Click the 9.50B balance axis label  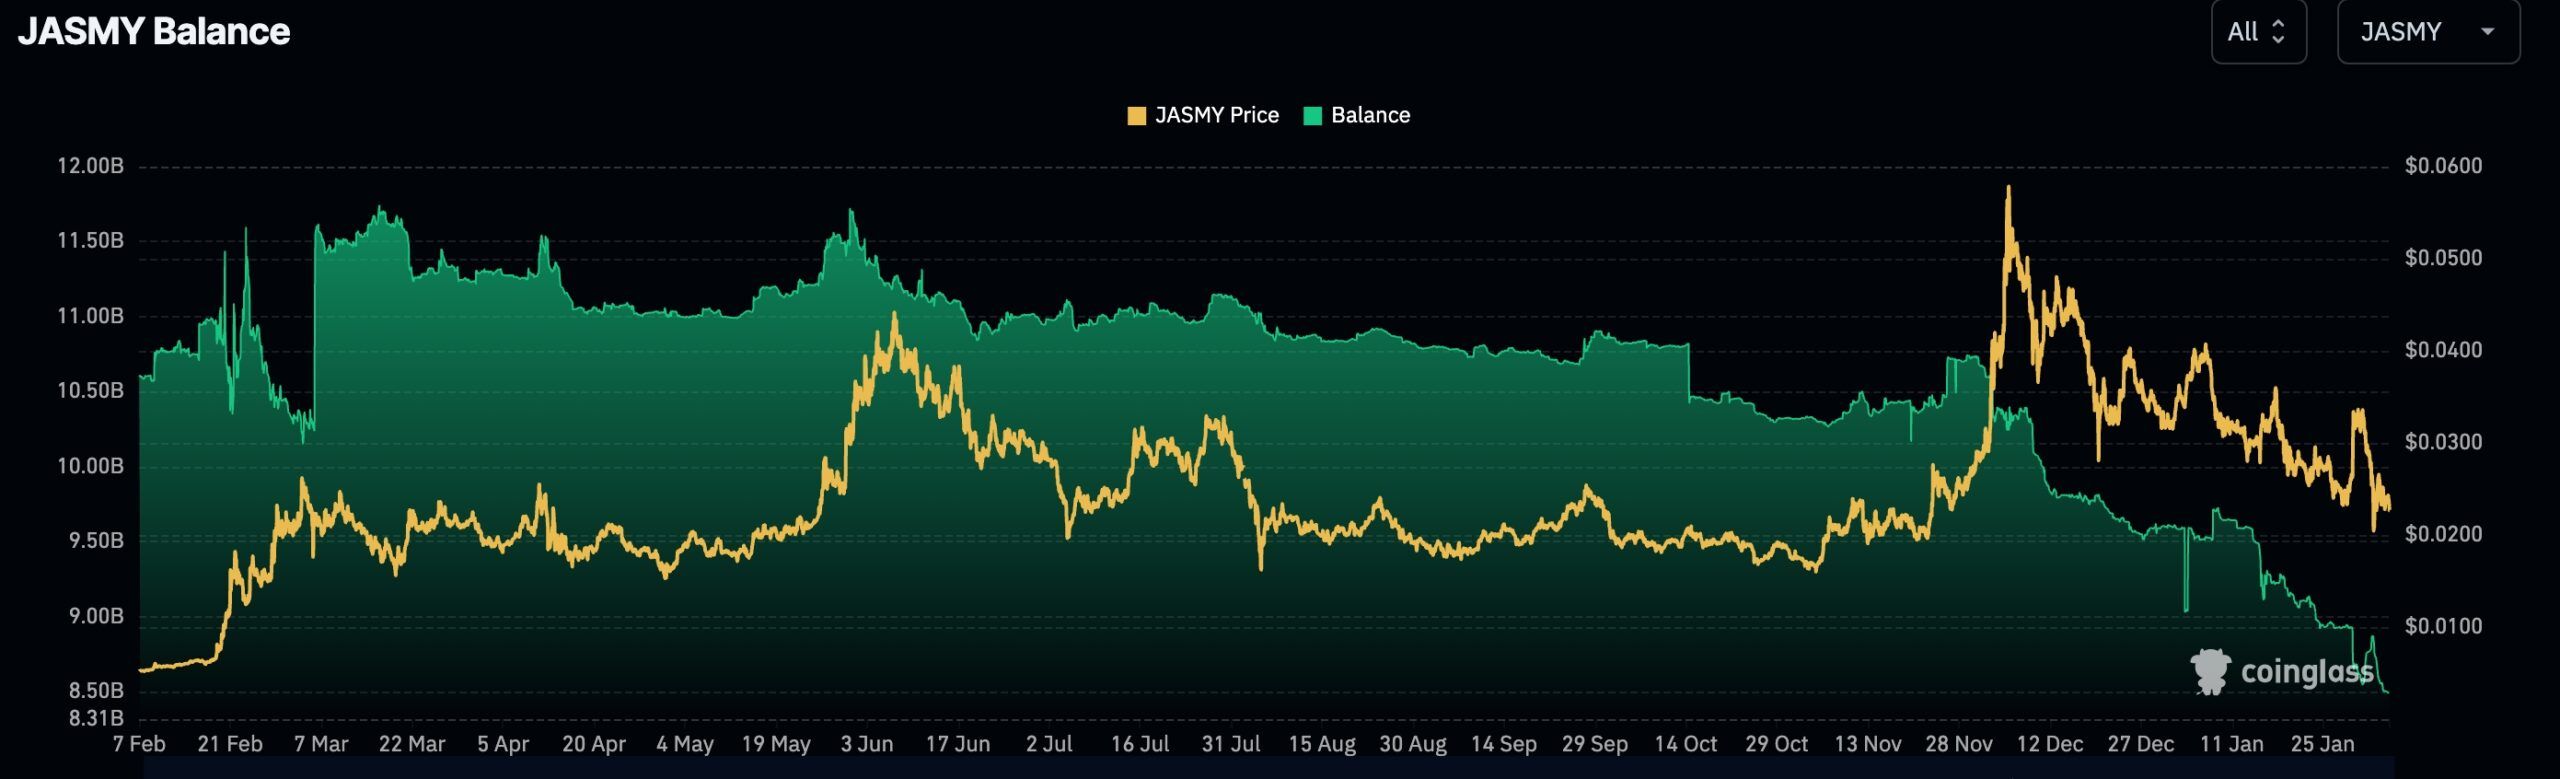(96, 541)
